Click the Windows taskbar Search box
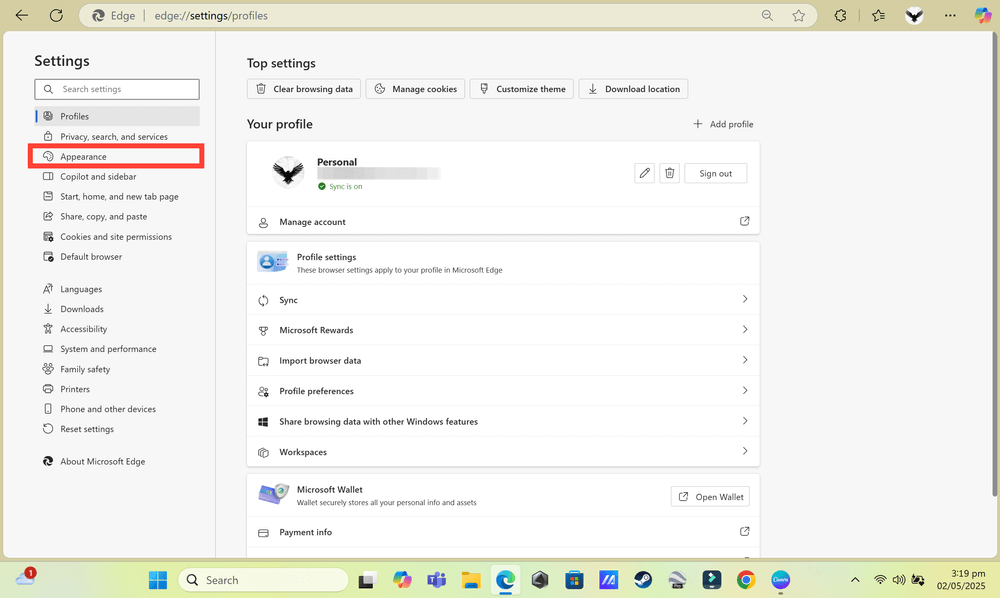The width and height of the screenshot is (1000, 598). click(263, 580)
